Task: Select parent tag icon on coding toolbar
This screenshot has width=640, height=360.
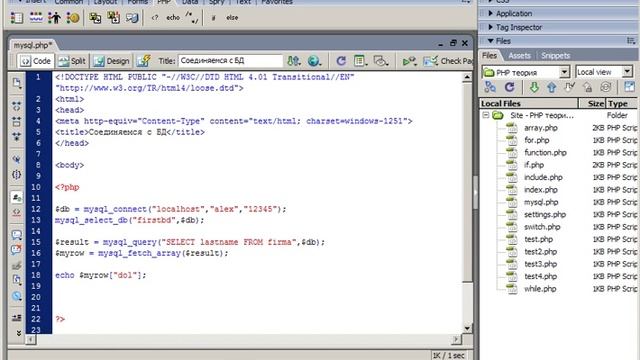Action: pos(17,159)
